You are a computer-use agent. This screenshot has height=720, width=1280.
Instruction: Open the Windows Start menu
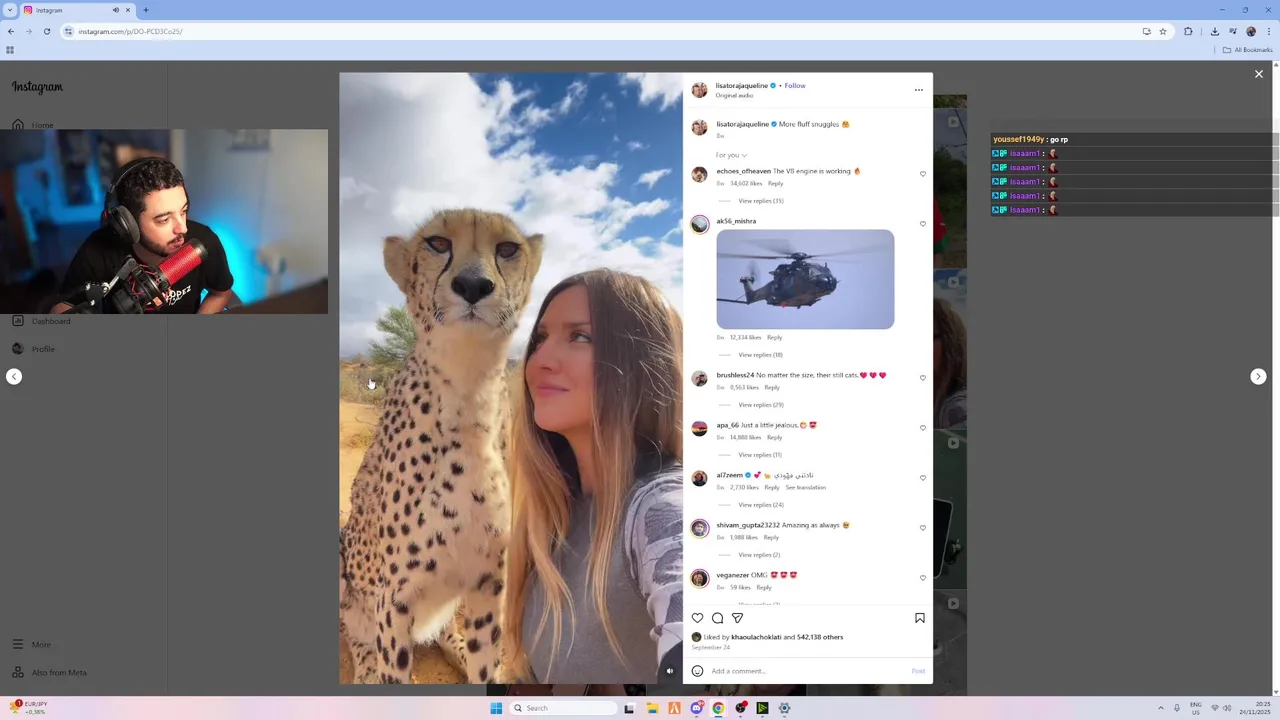click(496, 708)
